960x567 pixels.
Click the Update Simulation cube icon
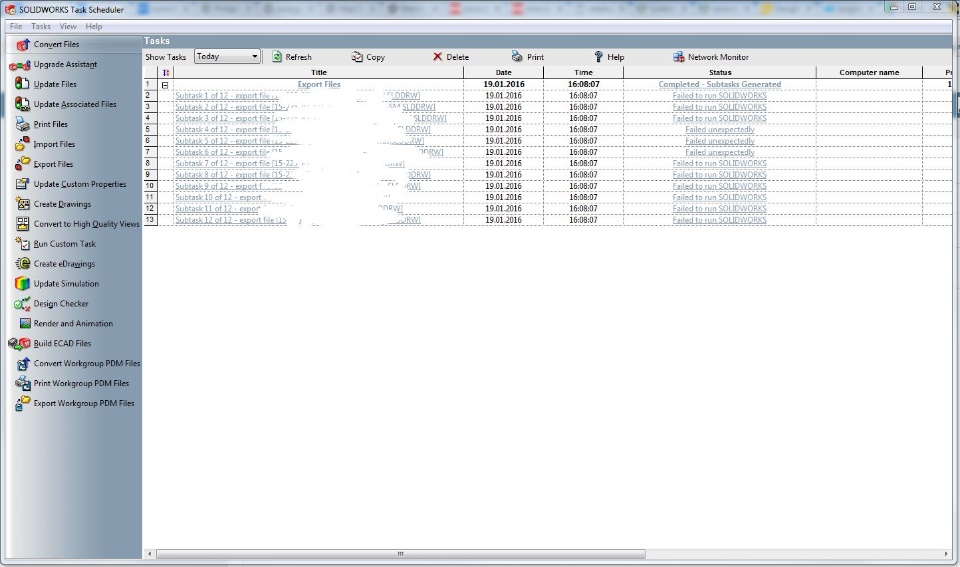pos(22,284)
